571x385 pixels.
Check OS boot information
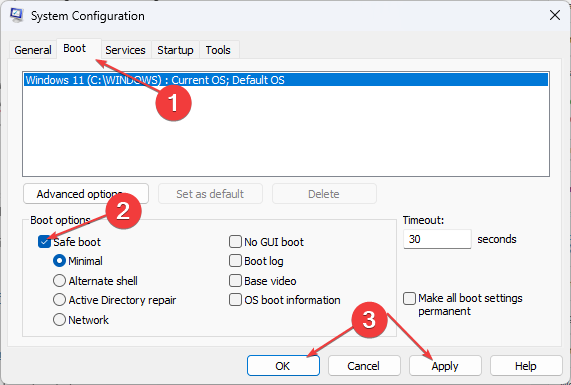point(235,300)
